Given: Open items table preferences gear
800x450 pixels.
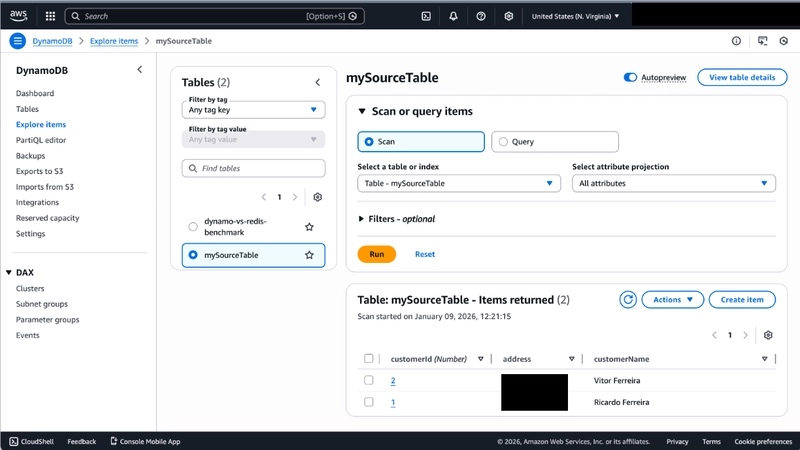Looking at the screenshot, I should click(x=768, y=335).
